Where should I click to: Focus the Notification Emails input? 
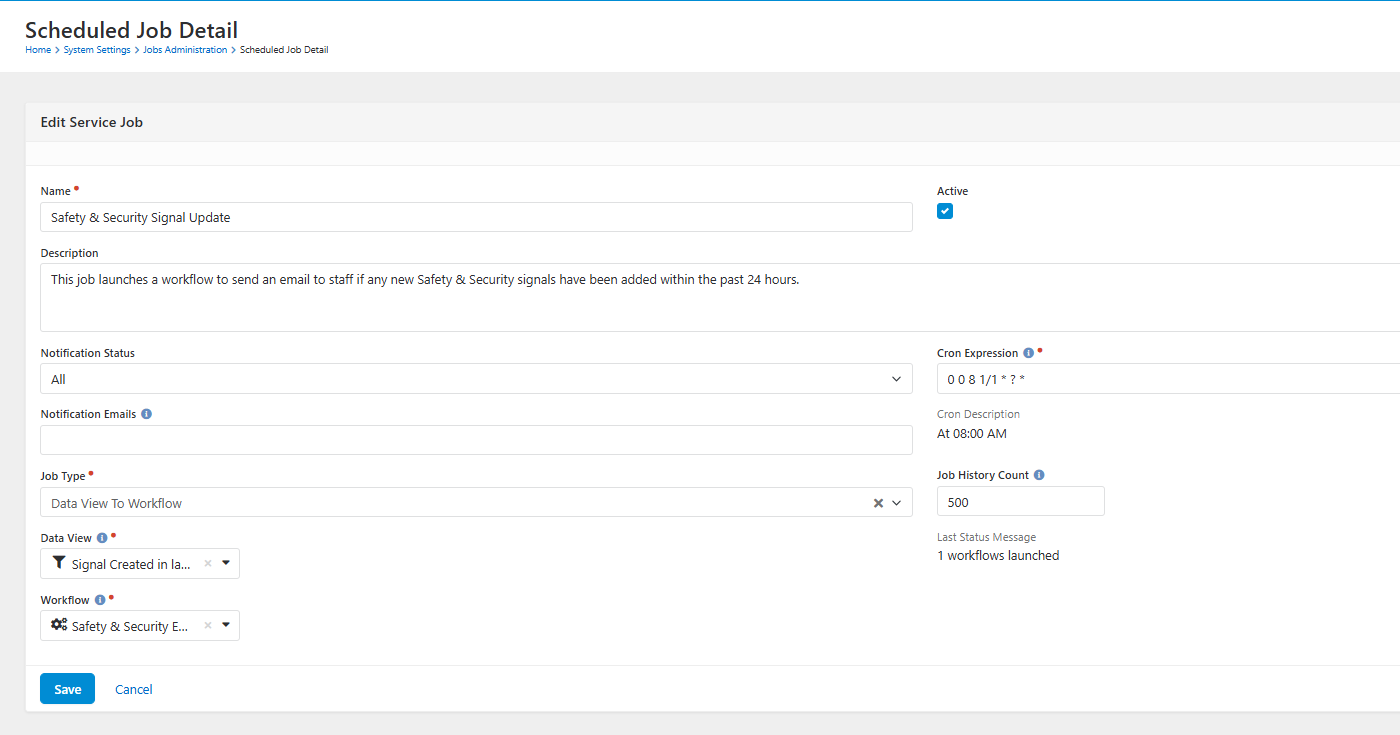[x=476, y=440]
